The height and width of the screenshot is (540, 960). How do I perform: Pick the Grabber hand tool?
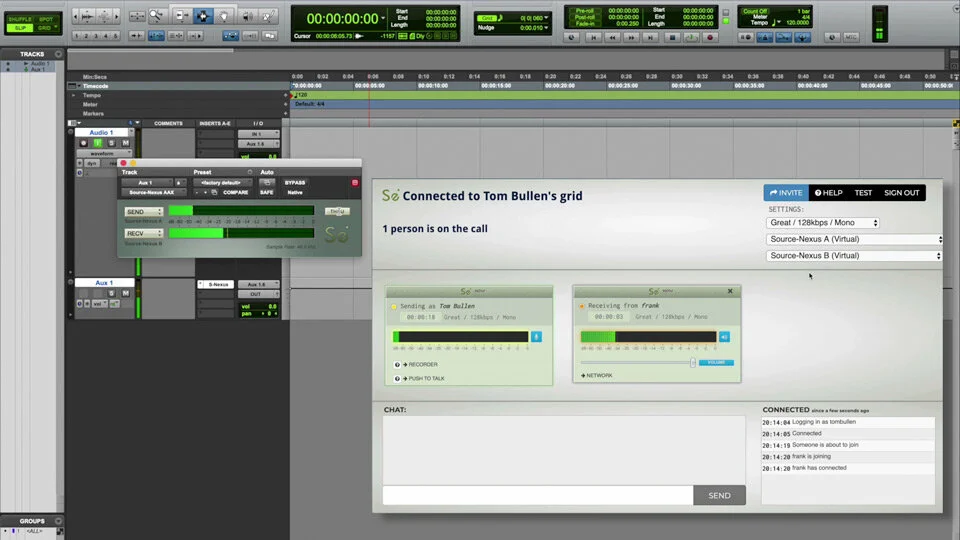[224, 16]
